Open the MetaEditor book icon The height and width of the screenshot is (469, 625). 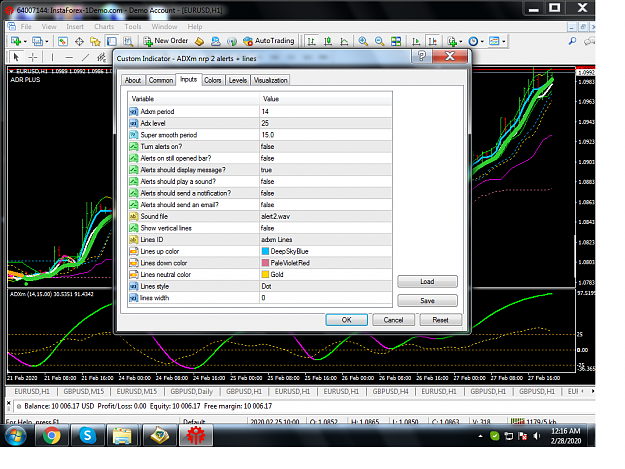click(199, 41)
